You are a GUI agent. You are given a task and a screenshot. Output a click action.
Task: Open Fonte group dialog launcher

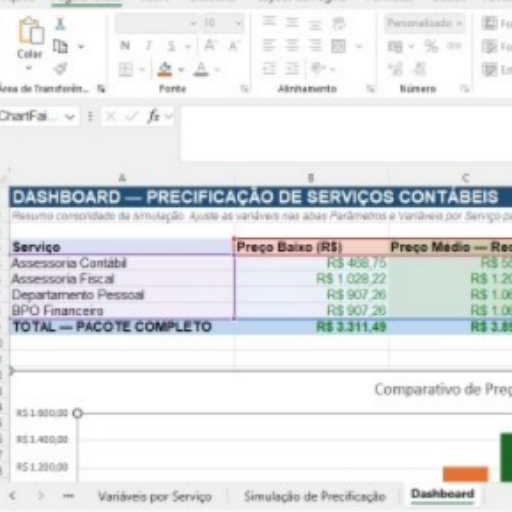(x=245, y=89)
